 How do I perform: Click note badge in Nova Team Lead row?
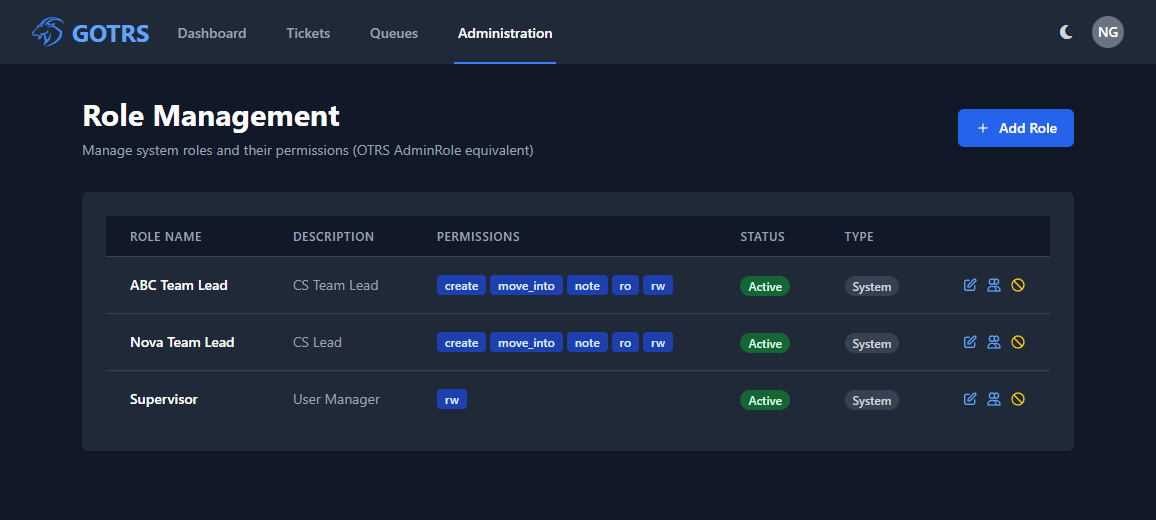click(x=588, y=342)
